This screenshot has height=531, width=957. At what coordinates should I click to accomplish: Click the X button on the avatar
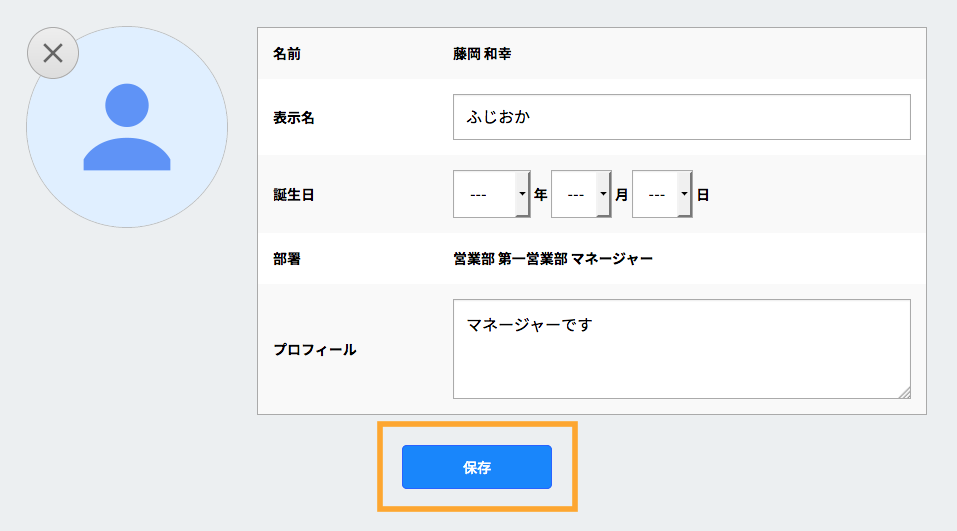pyautogui.click(x=53, y=53)
